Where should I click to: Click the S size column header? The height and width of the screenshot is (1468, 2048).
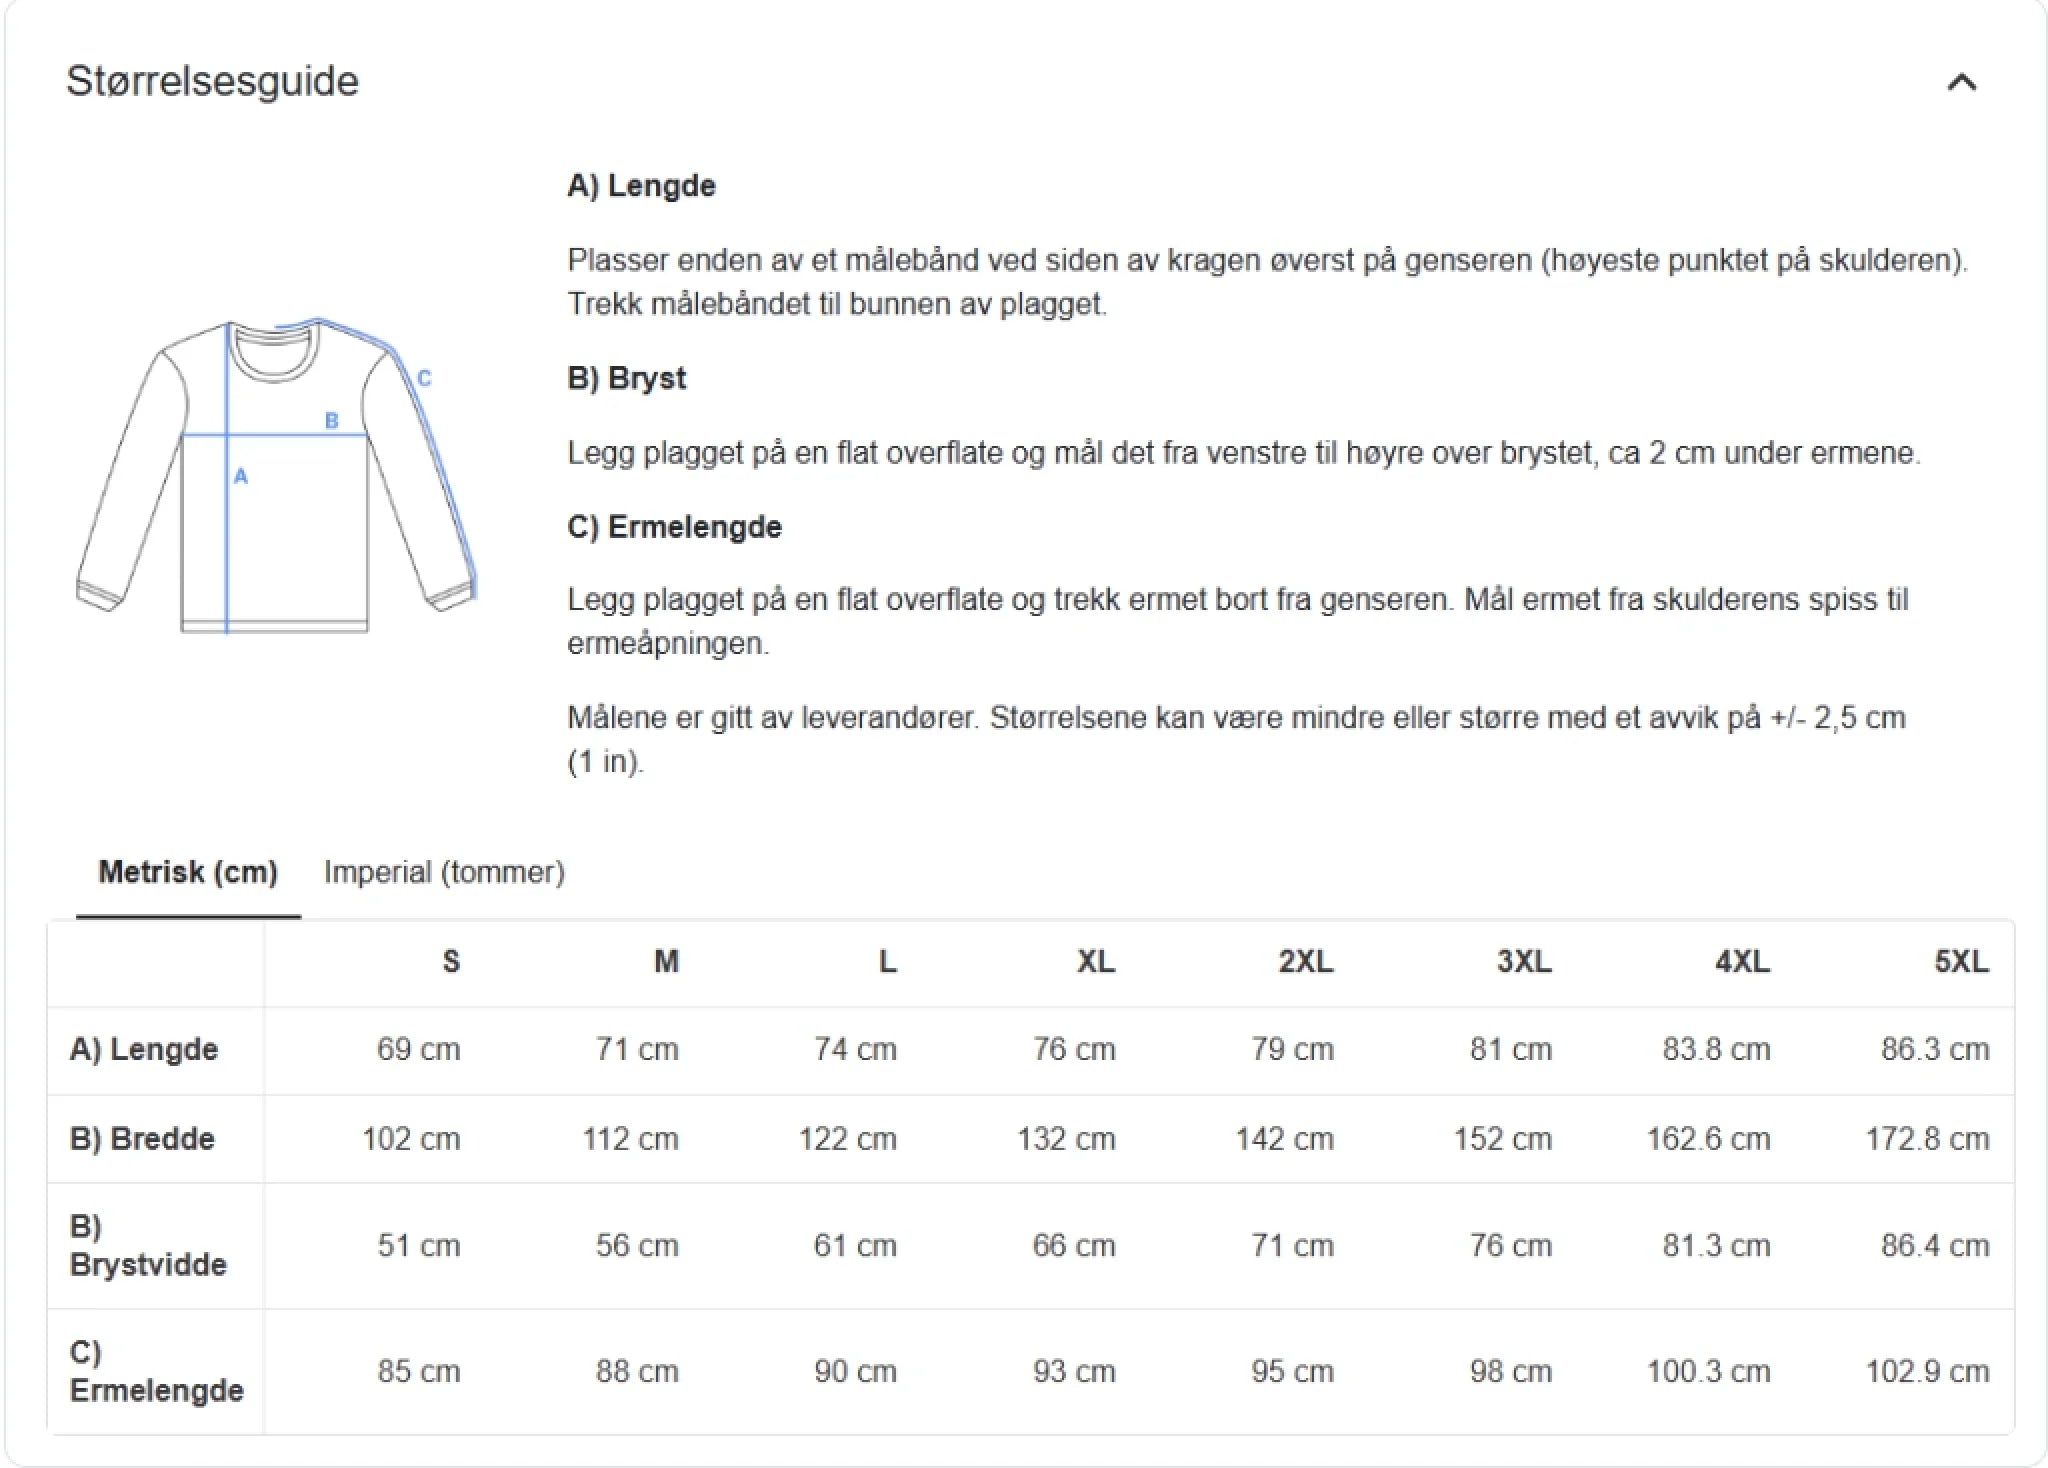point(451,962)
